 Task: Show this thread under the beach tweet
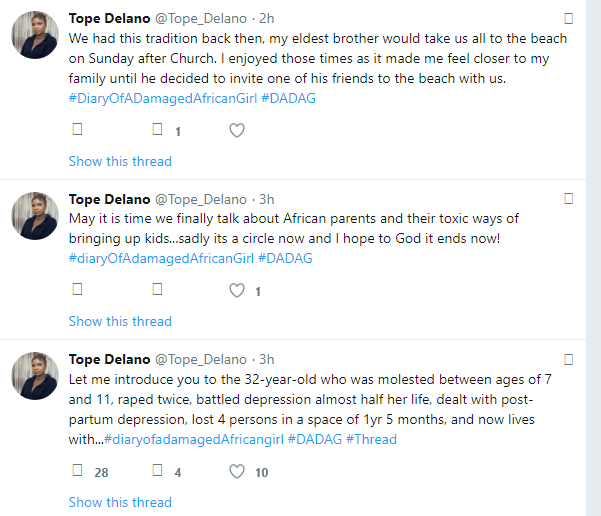click(x=120, y=161)
